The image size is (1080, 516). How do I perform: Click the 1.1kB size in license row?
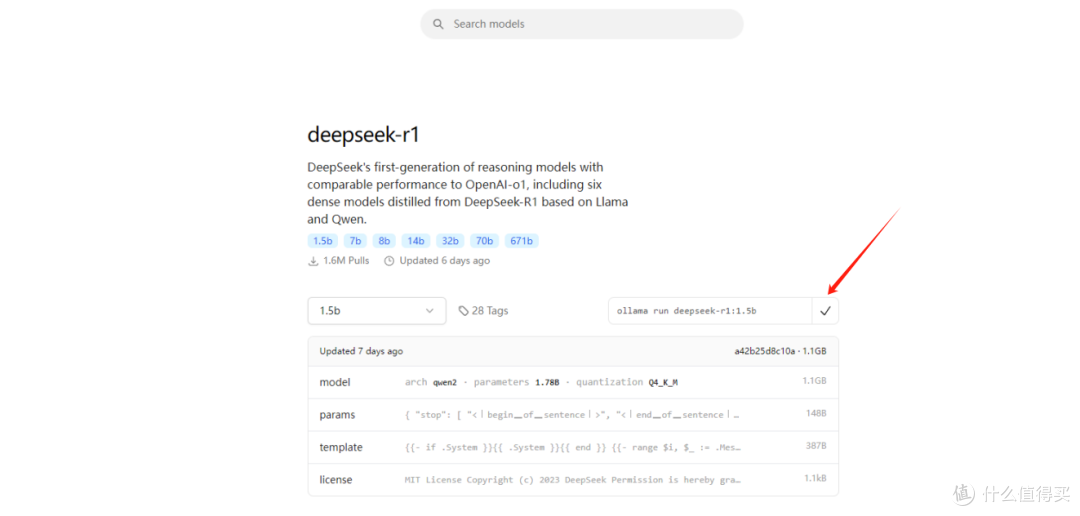(815, 478)
